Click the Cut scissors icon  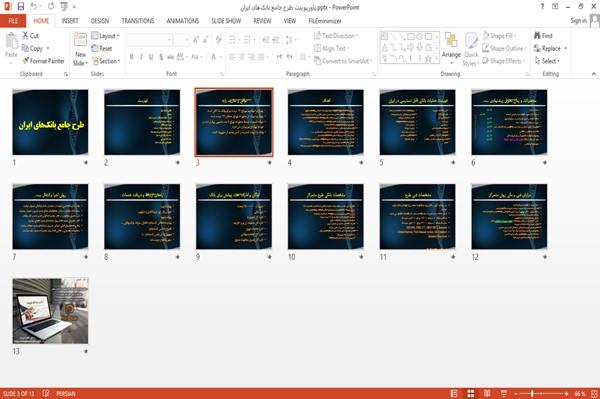26,36
